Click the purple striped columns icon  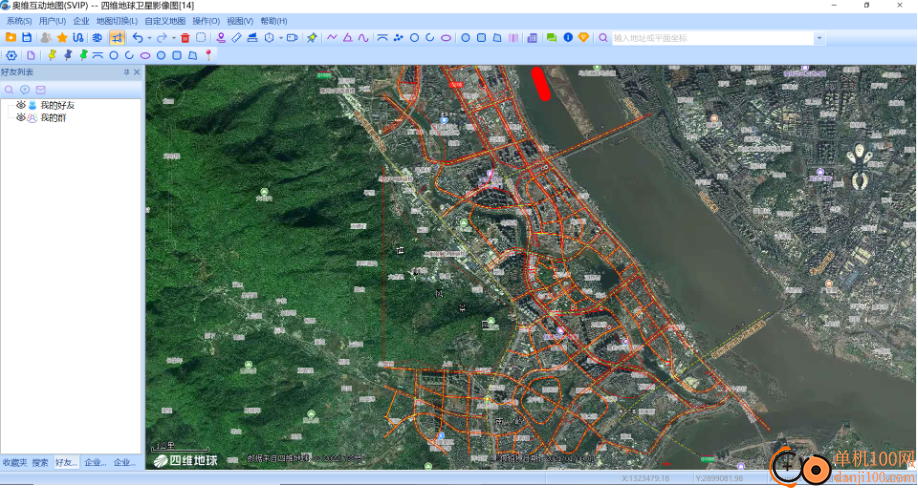click(x=513, y=37)
